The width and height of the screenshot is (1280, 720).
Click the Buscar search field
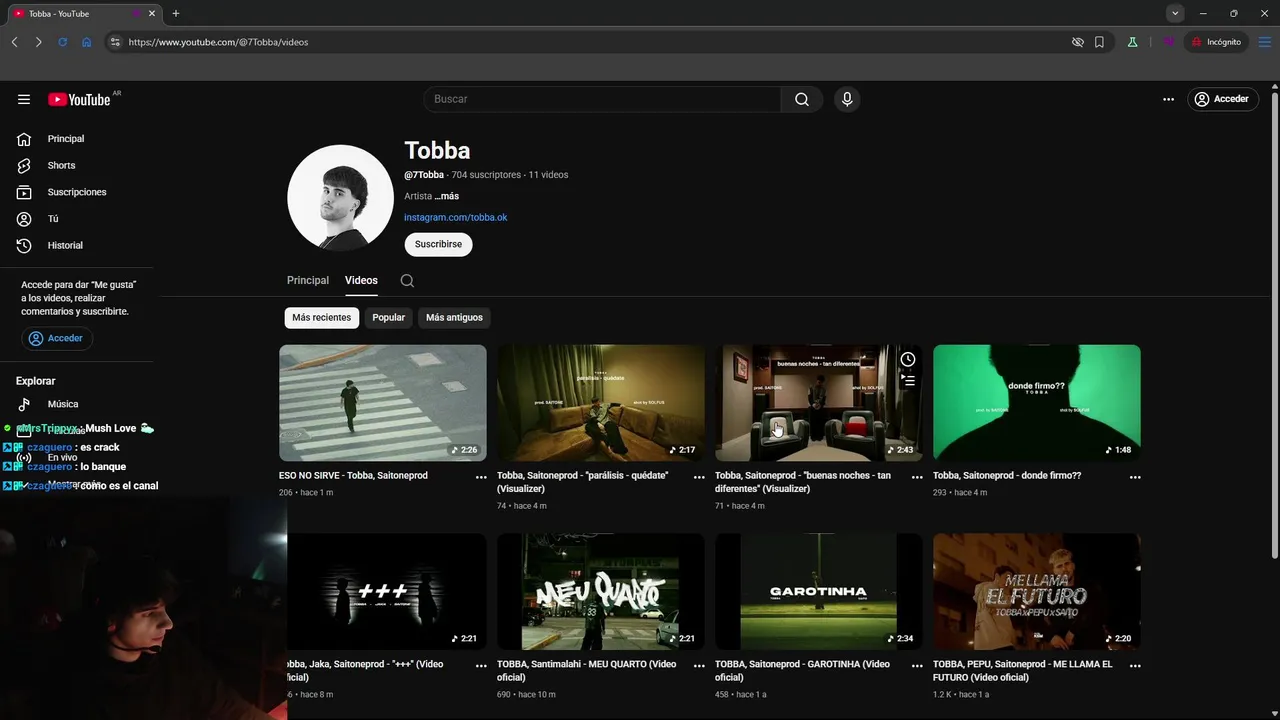click(602, 99)
